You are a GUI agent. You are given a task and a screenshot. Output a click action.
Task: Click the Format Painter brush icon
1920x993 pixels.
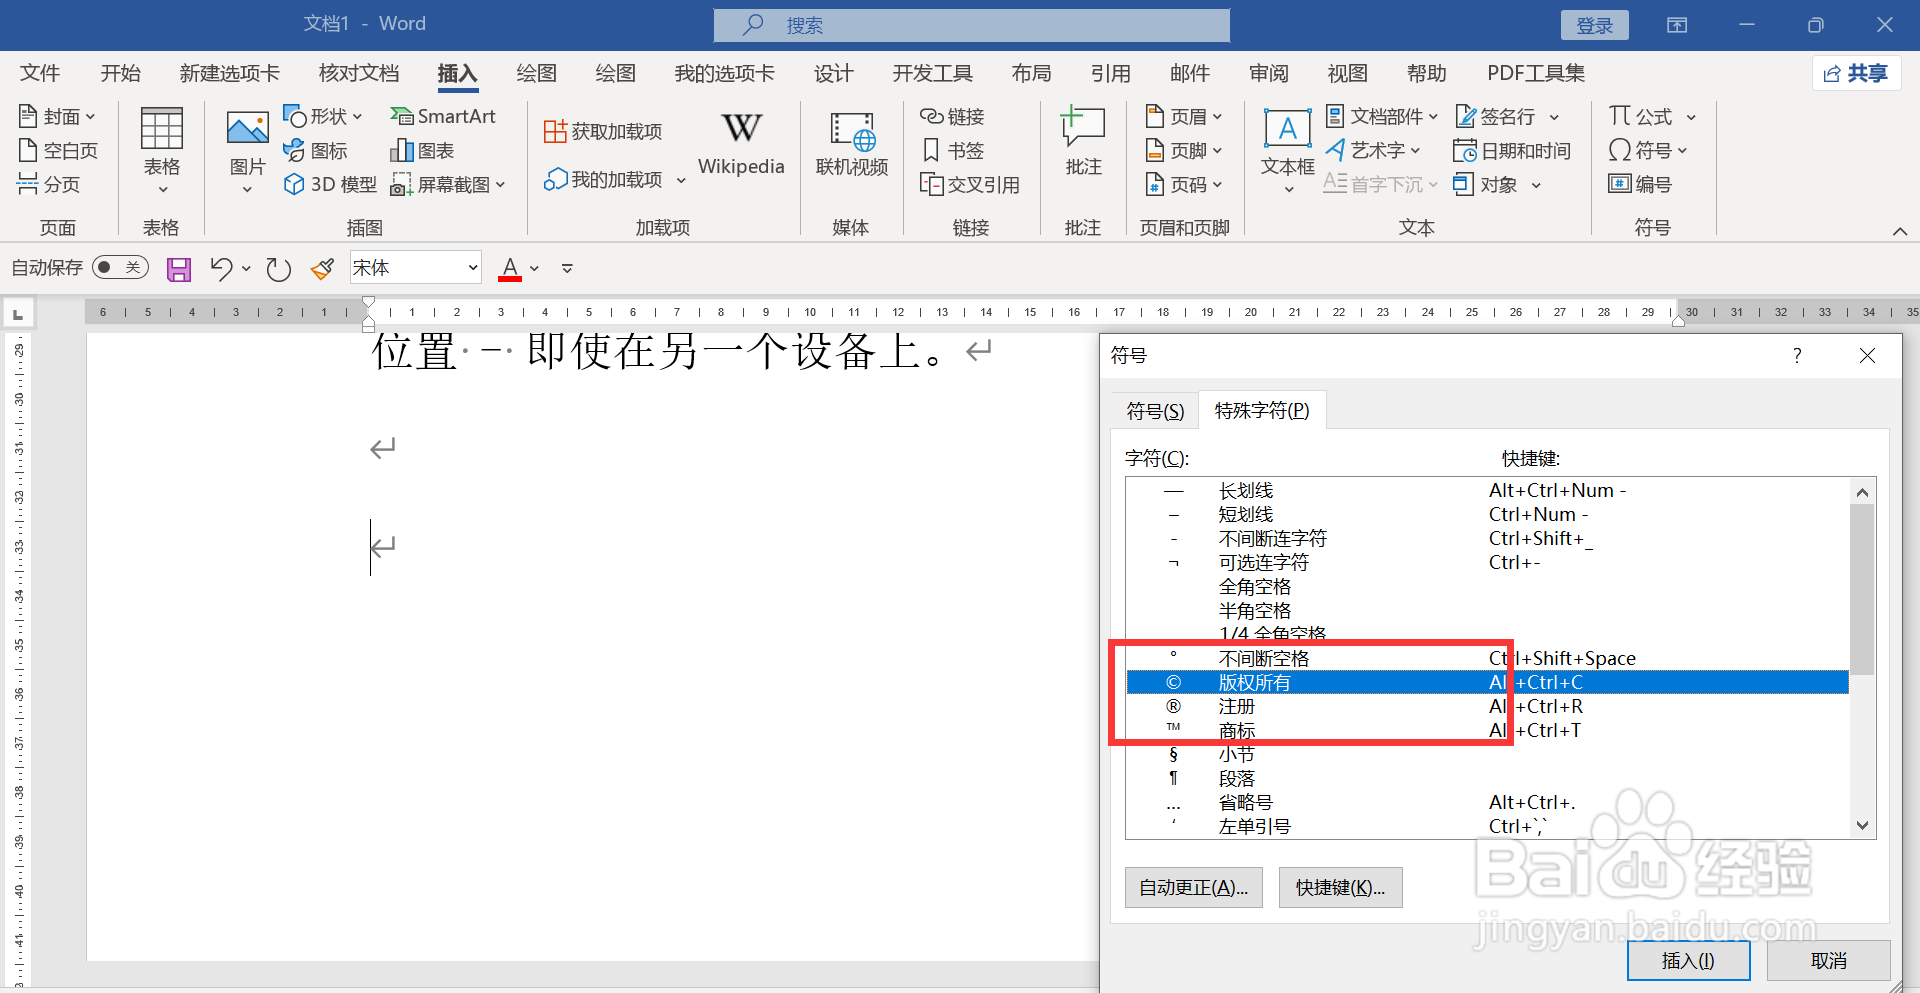click(322, 268)
